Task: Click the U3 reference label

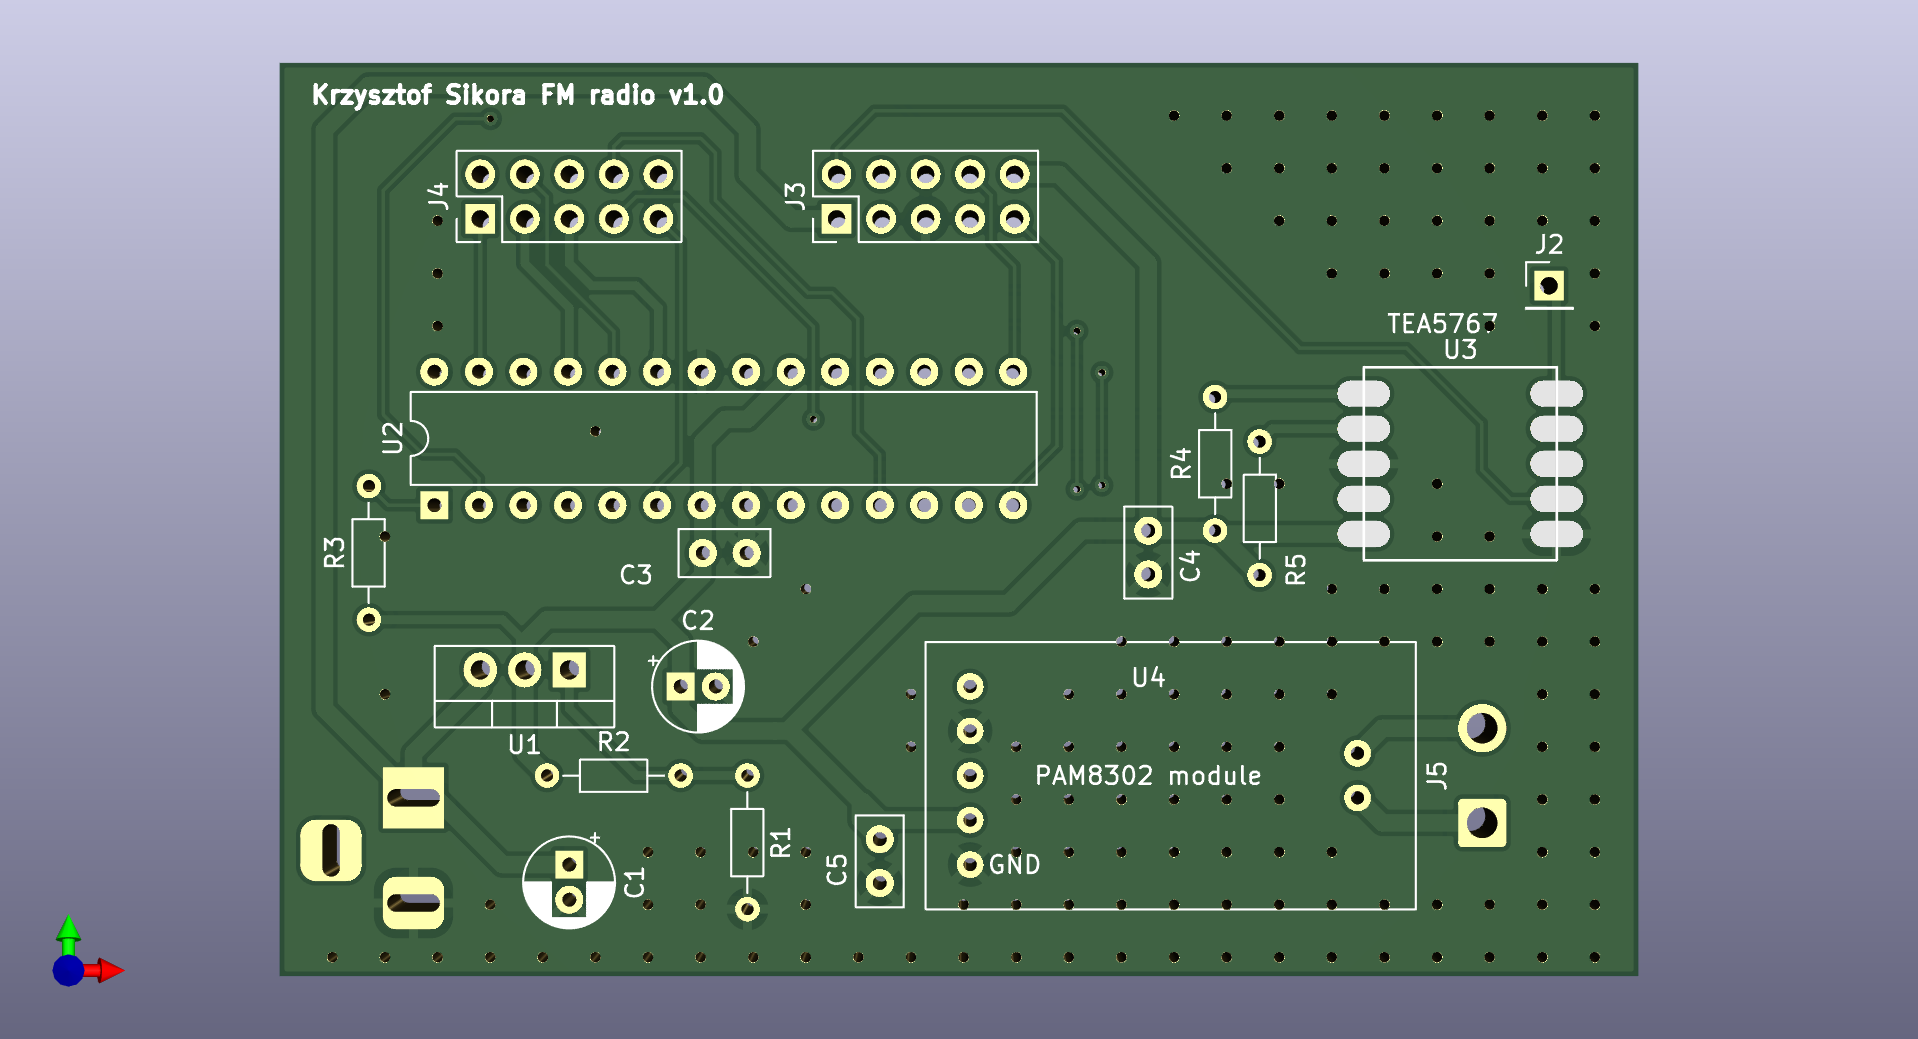Action: tap(1460, 350)
